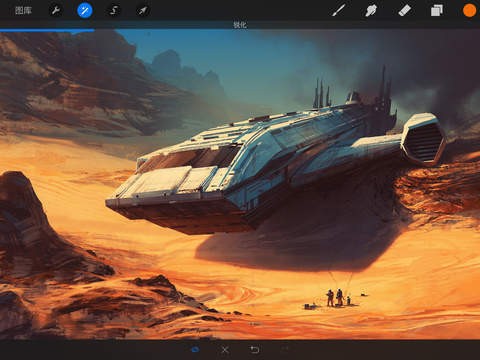Open the Layers panel
This screenshot has height=360, width=480.
pyautogui.click(x=437, y=10)
